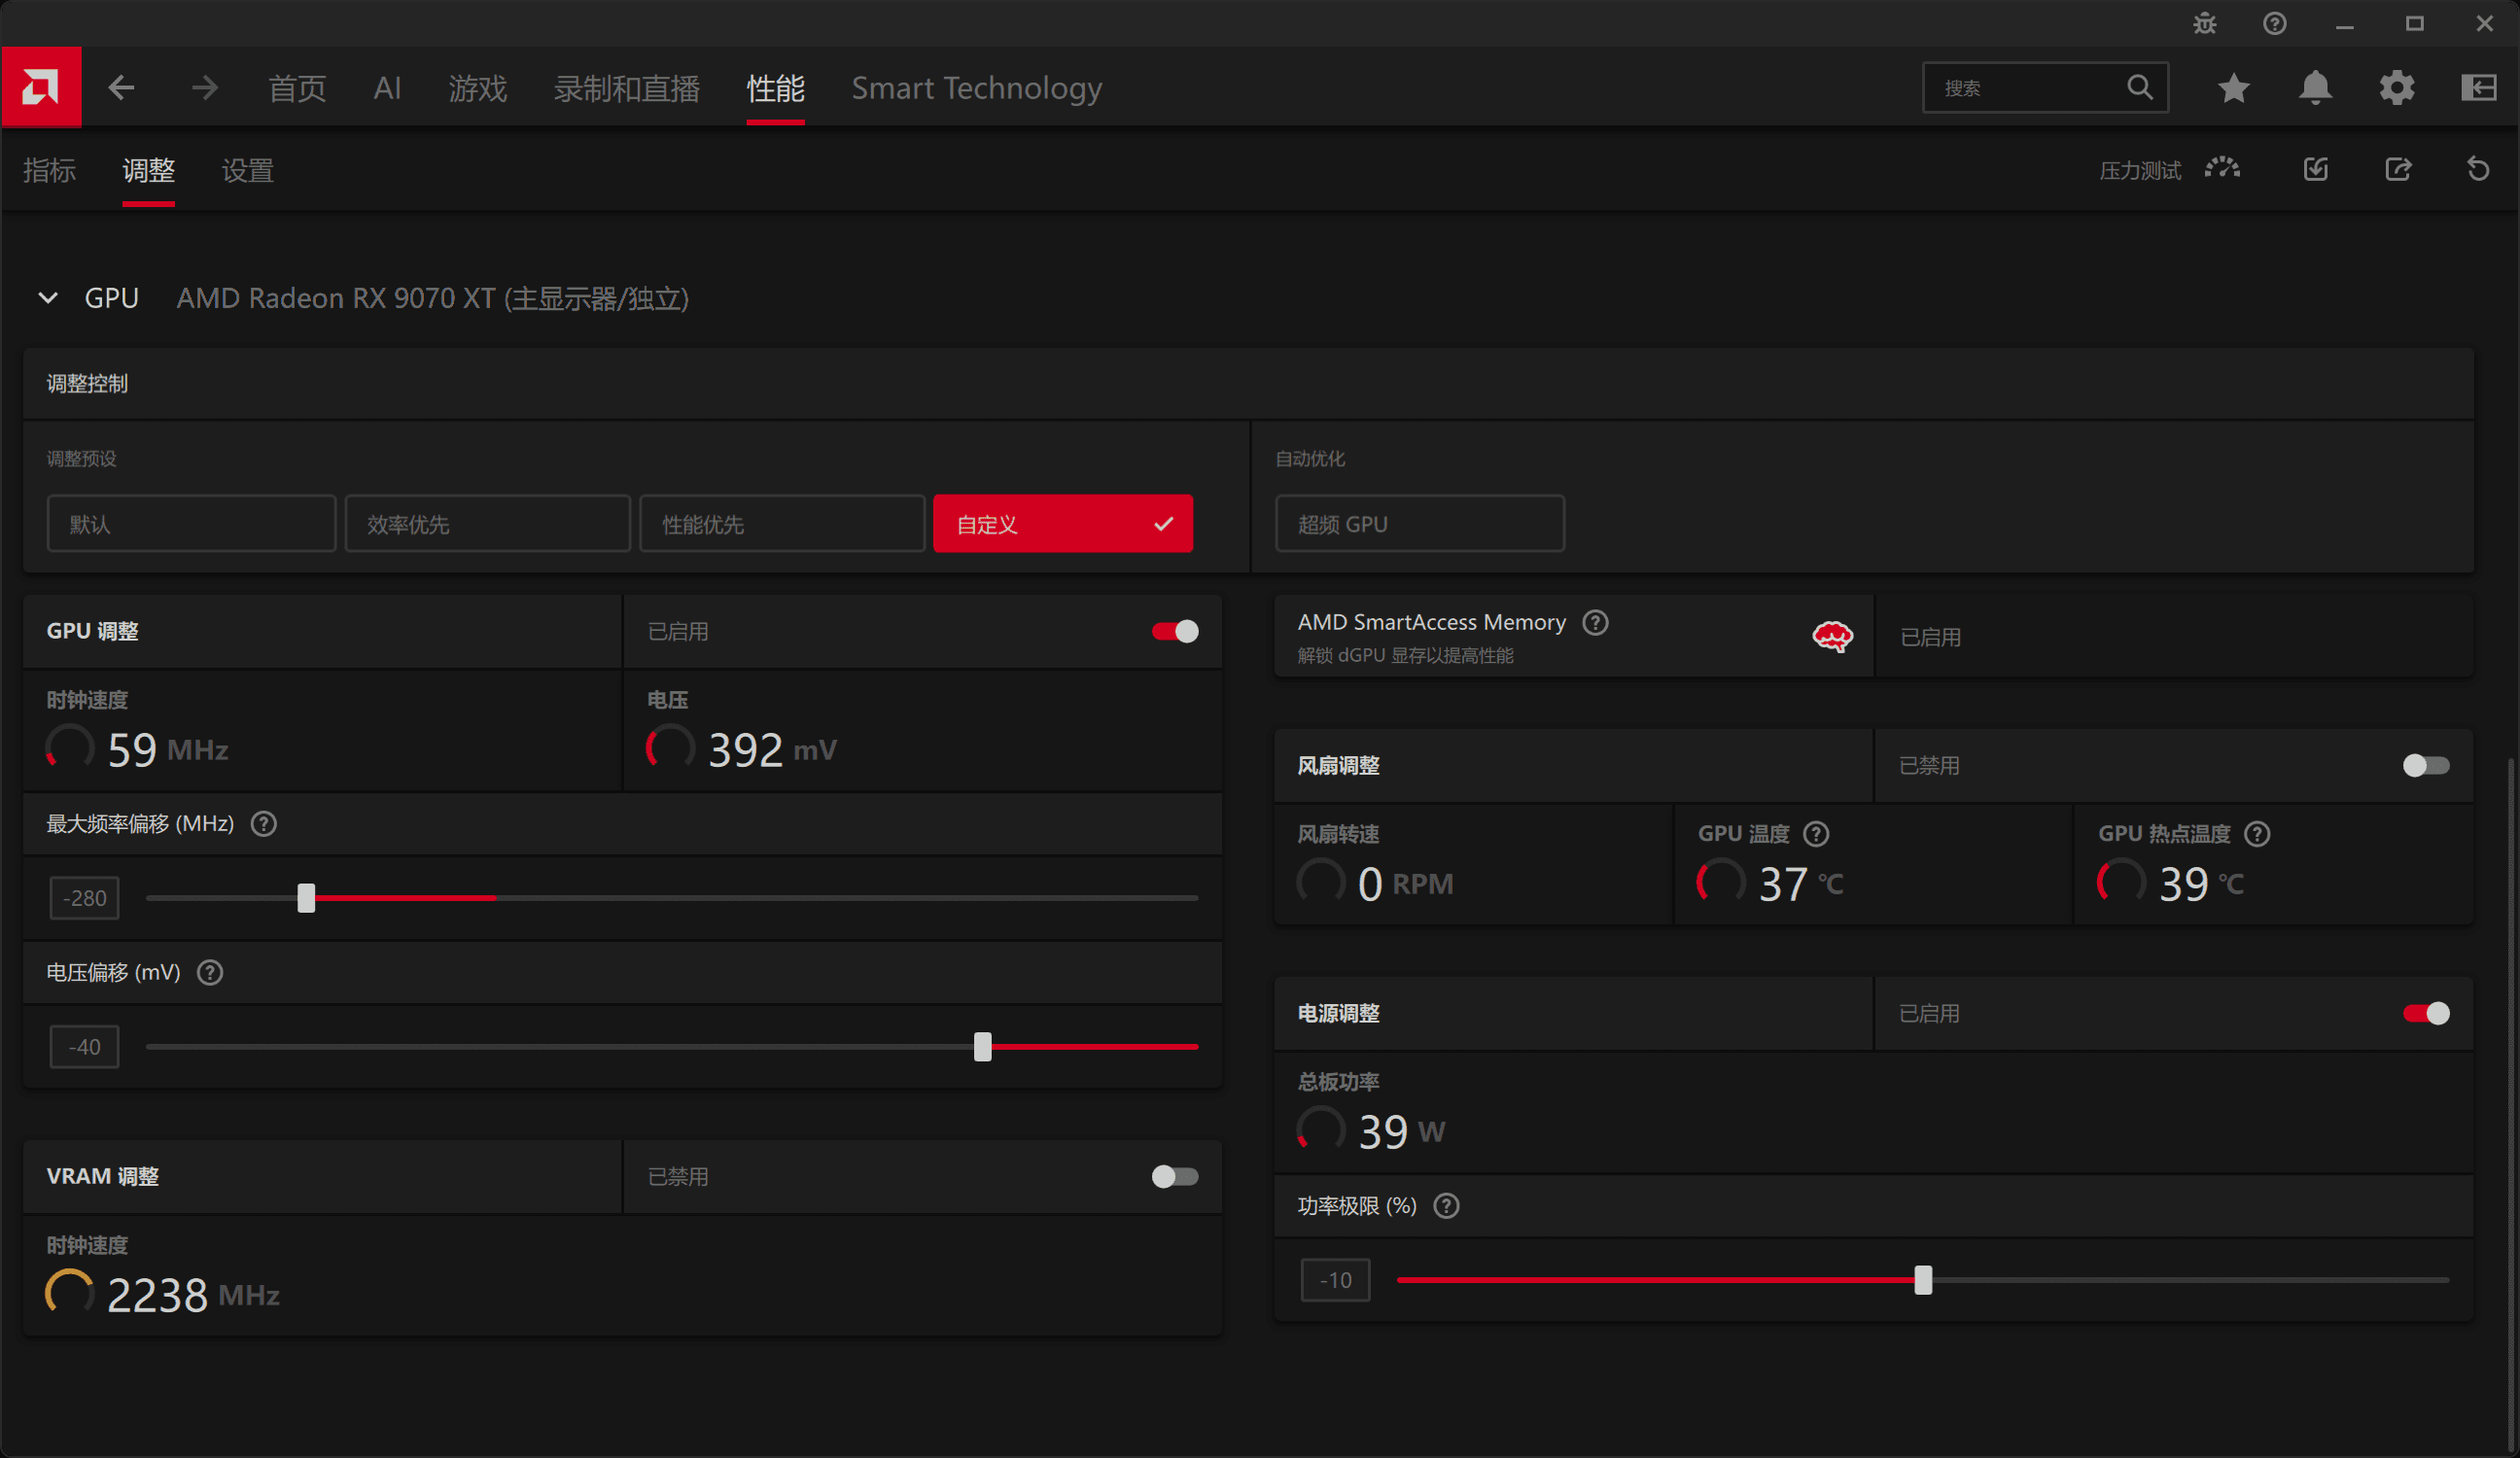Viewport: 2520px width, 1458px height.
Task: Click the -280 frequency offset value box
Action: tap(85, 898)
